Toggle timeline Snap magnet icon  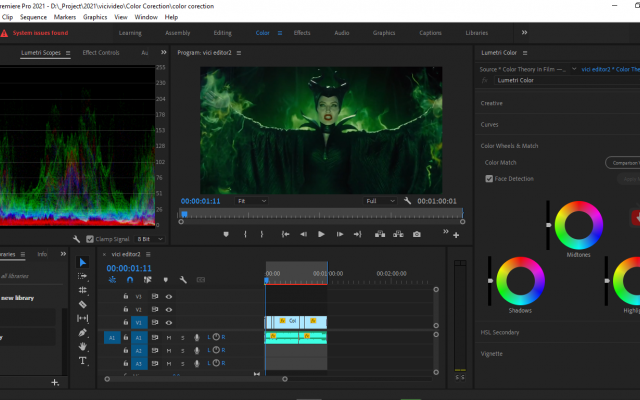click(130, 280)
